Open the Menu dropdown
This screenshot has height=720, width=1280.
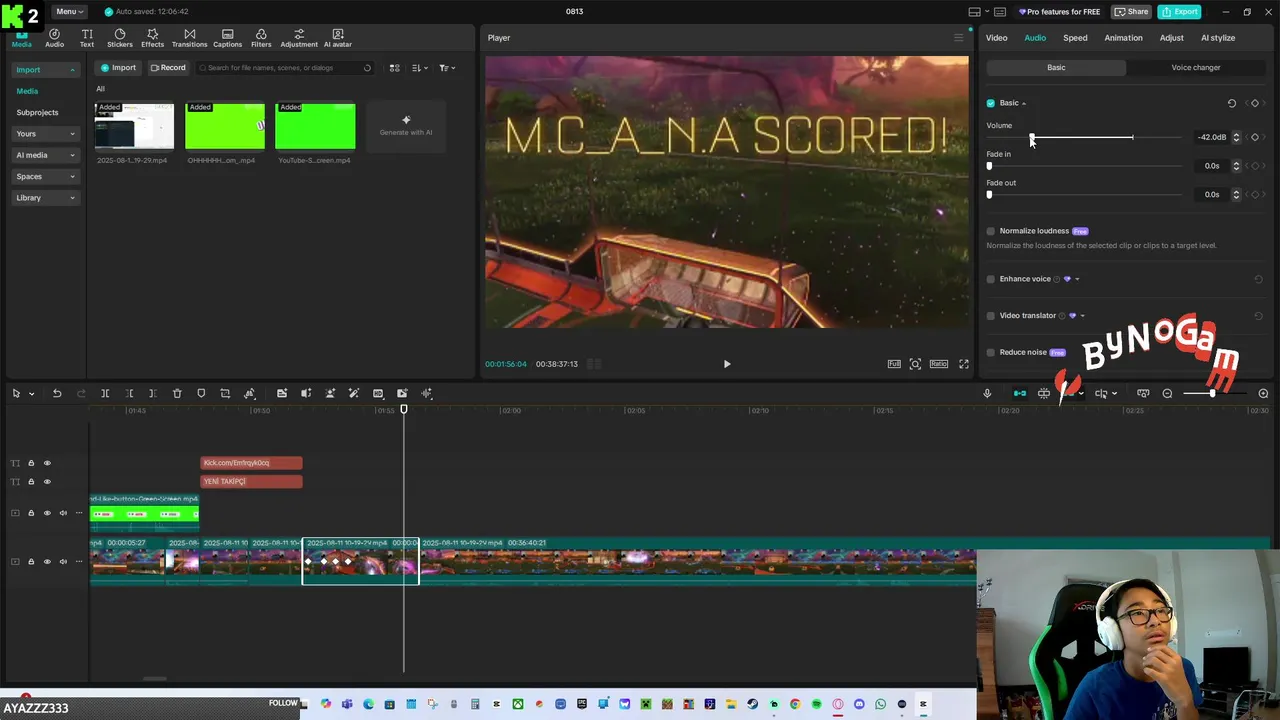(x=70, y=11)
